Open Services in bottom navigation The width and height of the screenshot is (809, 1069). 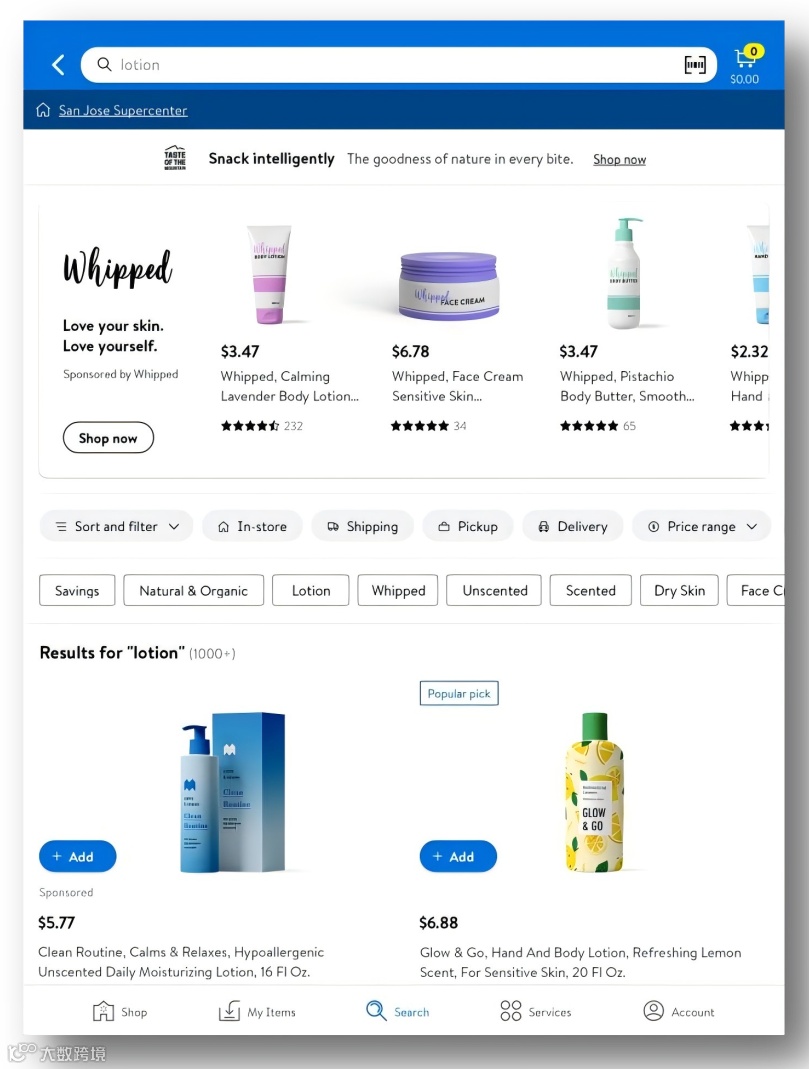coord(536,1012)
